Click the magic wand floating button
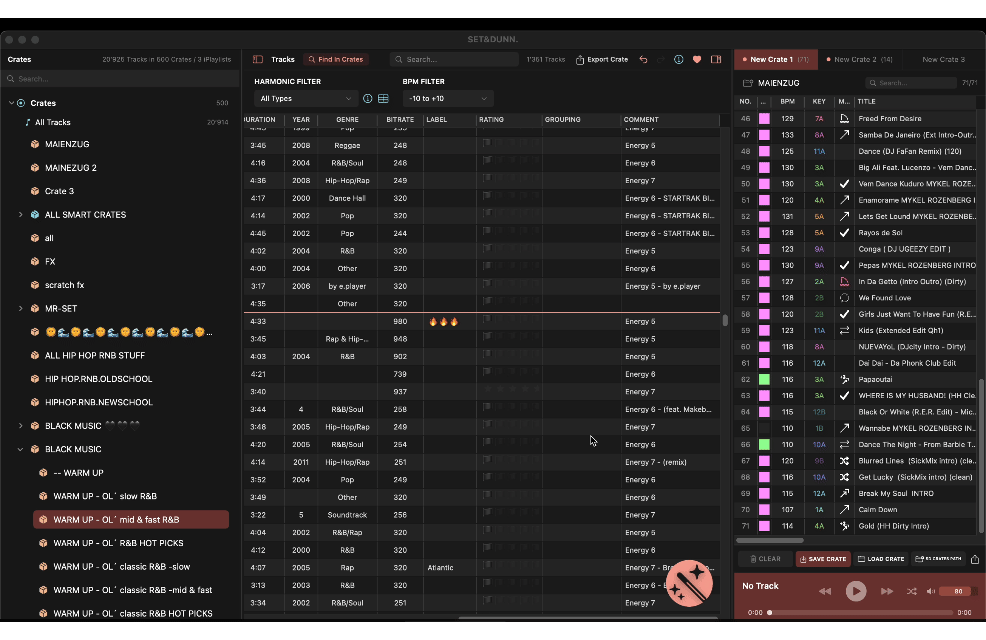 tap(689, 583)
